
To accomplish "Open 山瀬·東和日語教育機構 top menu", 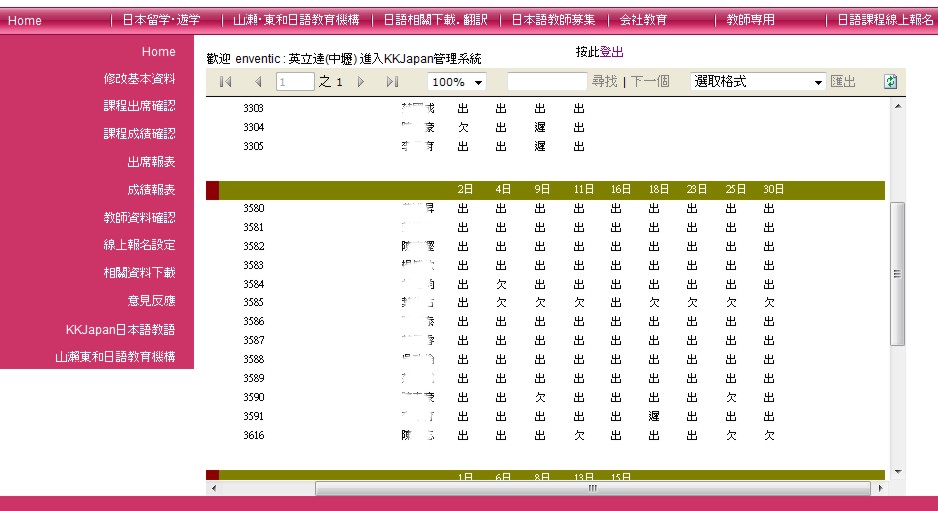I will pyautogui.click(x=296, y=20).
